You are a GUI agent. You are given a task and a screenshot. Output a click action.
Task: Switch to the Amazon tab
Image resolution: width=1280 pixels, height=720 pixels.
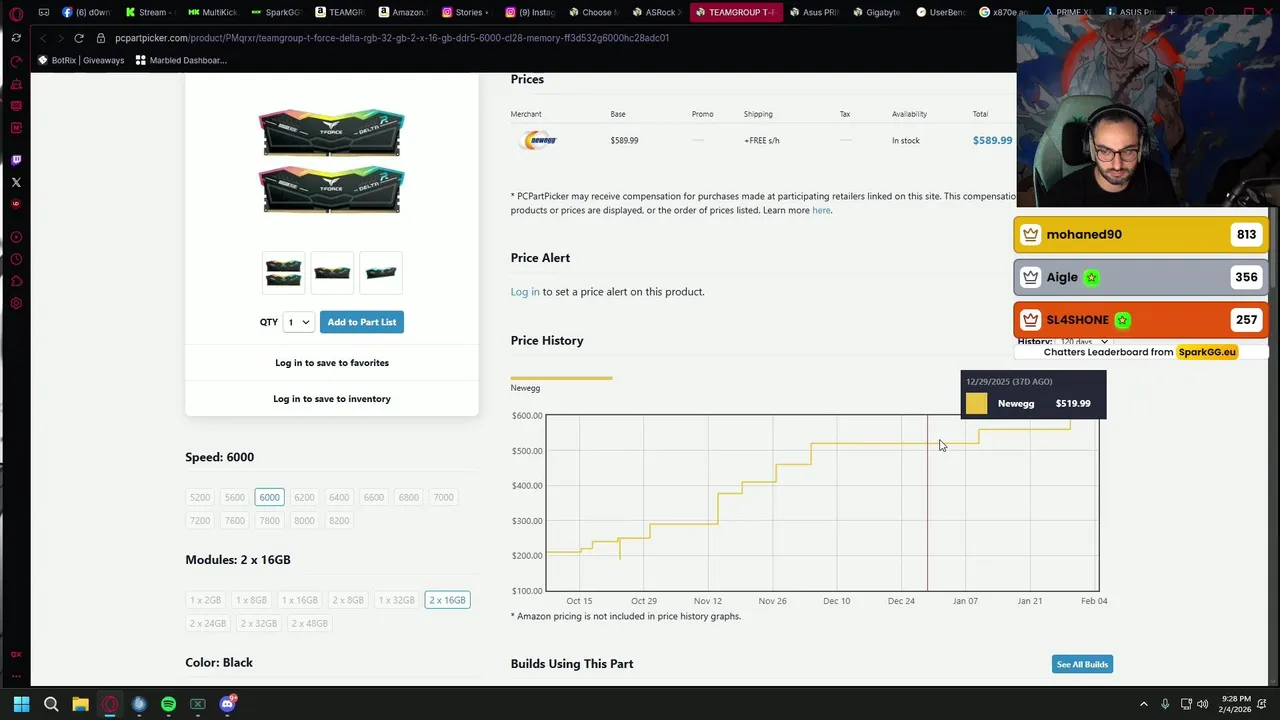[401, 12]
